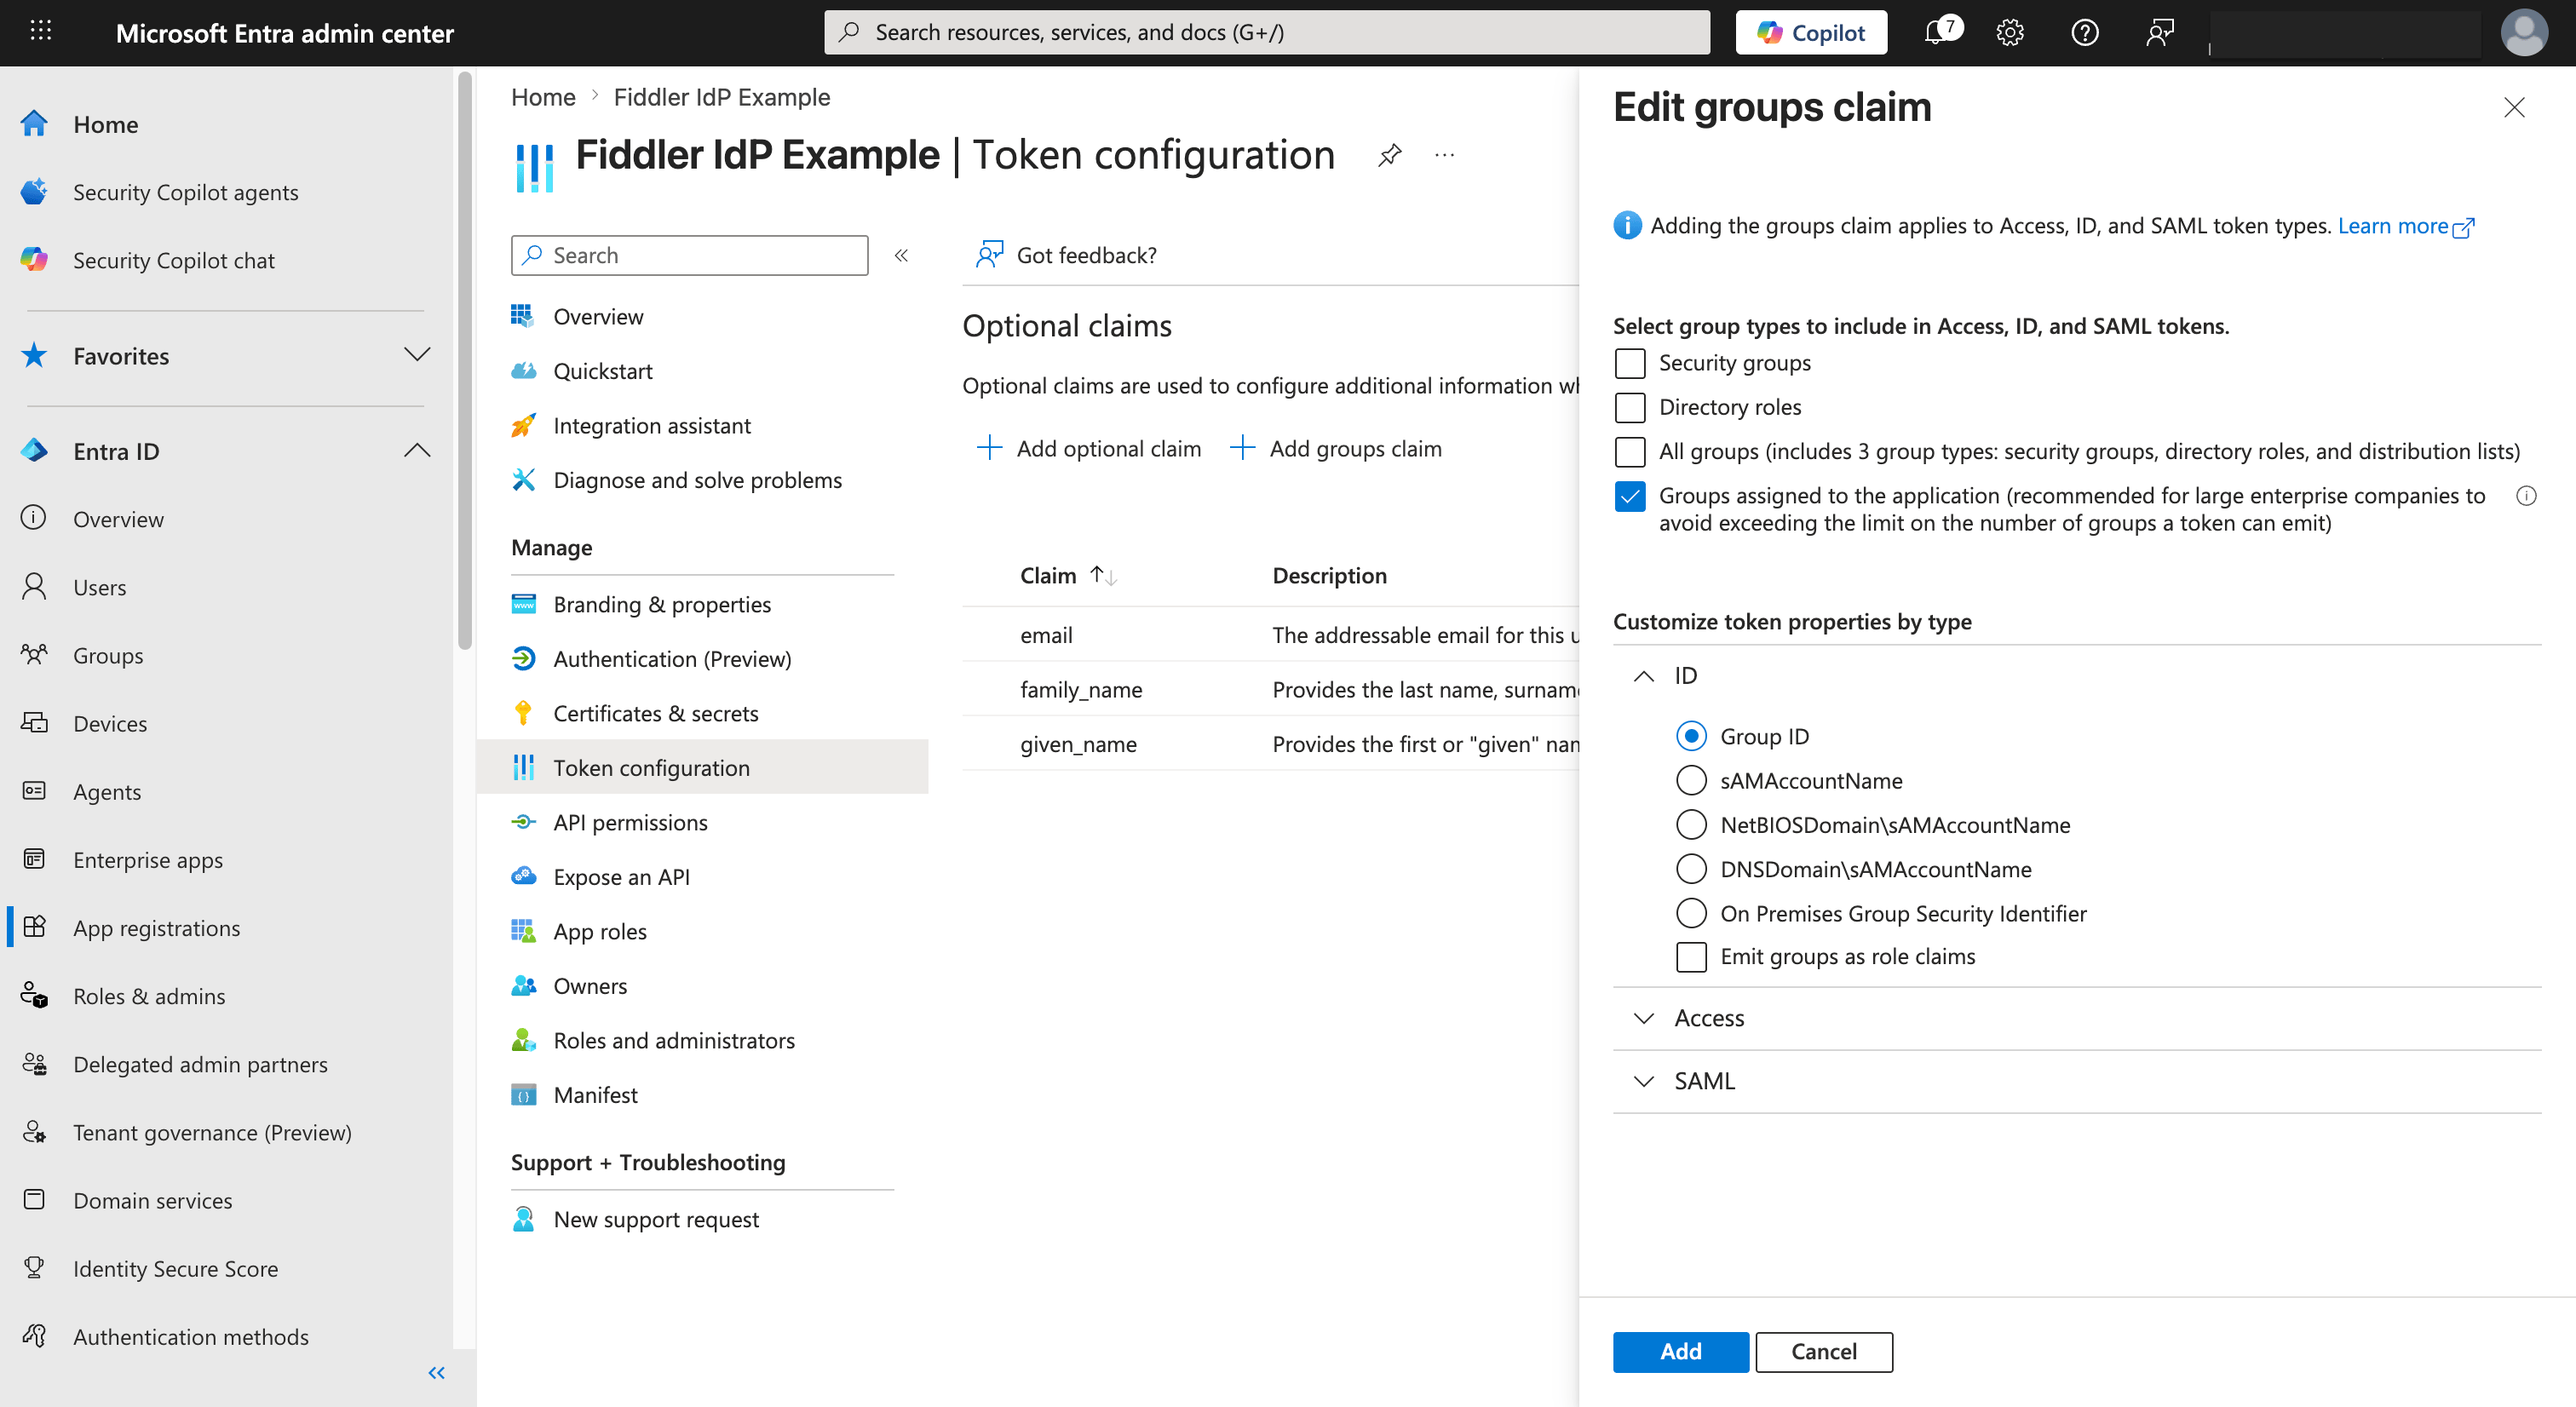Screen dimensions: 2576x1407
Task: Open the Copilot button
Action: pyautogui.click(x=1811, y=32)
